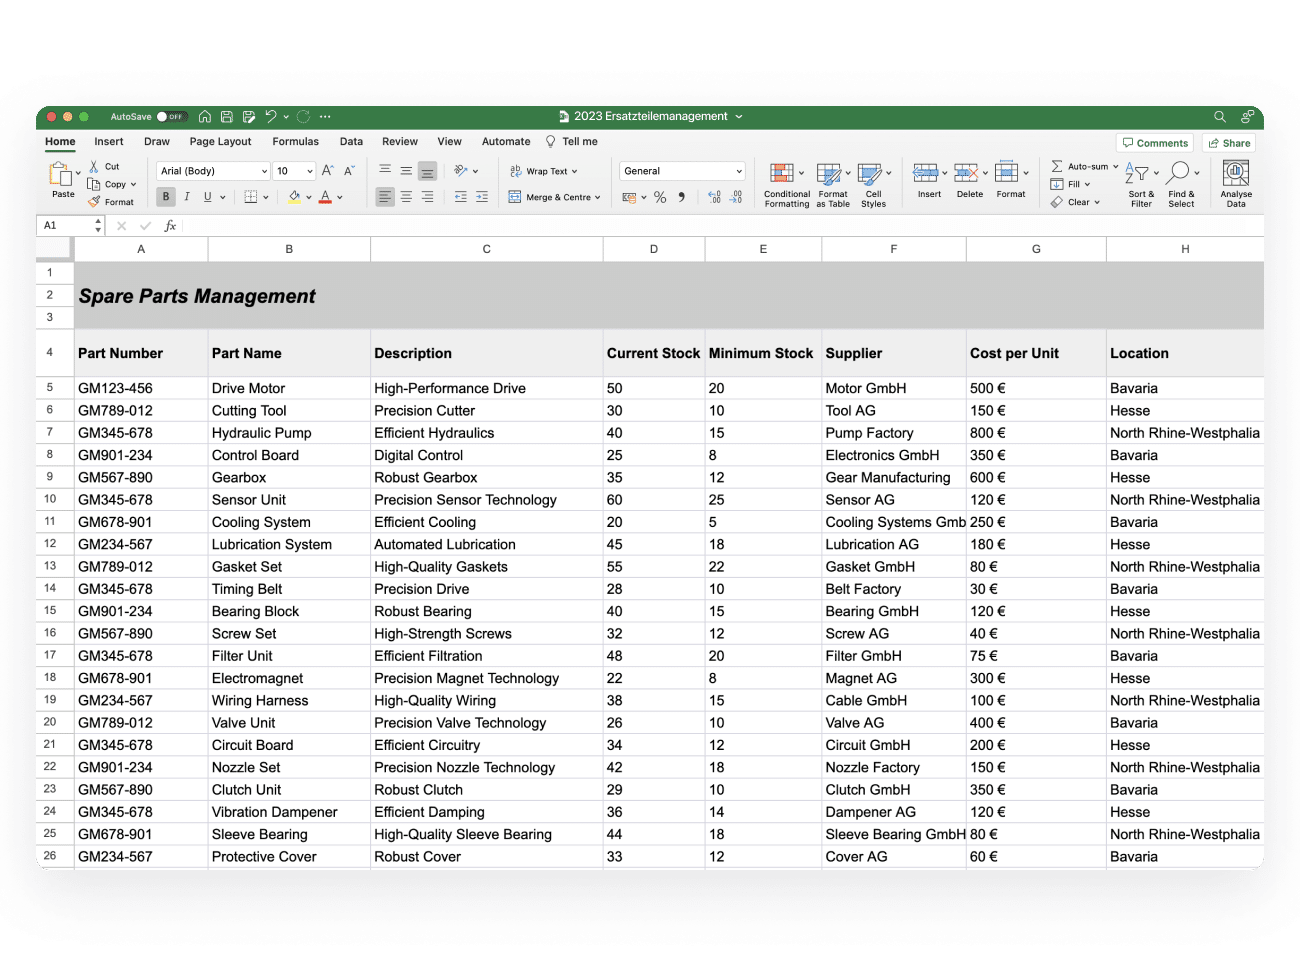This screenshot has height=976, width=1300.
Task: Switch to the Draw tab
Action: [157, 142]
